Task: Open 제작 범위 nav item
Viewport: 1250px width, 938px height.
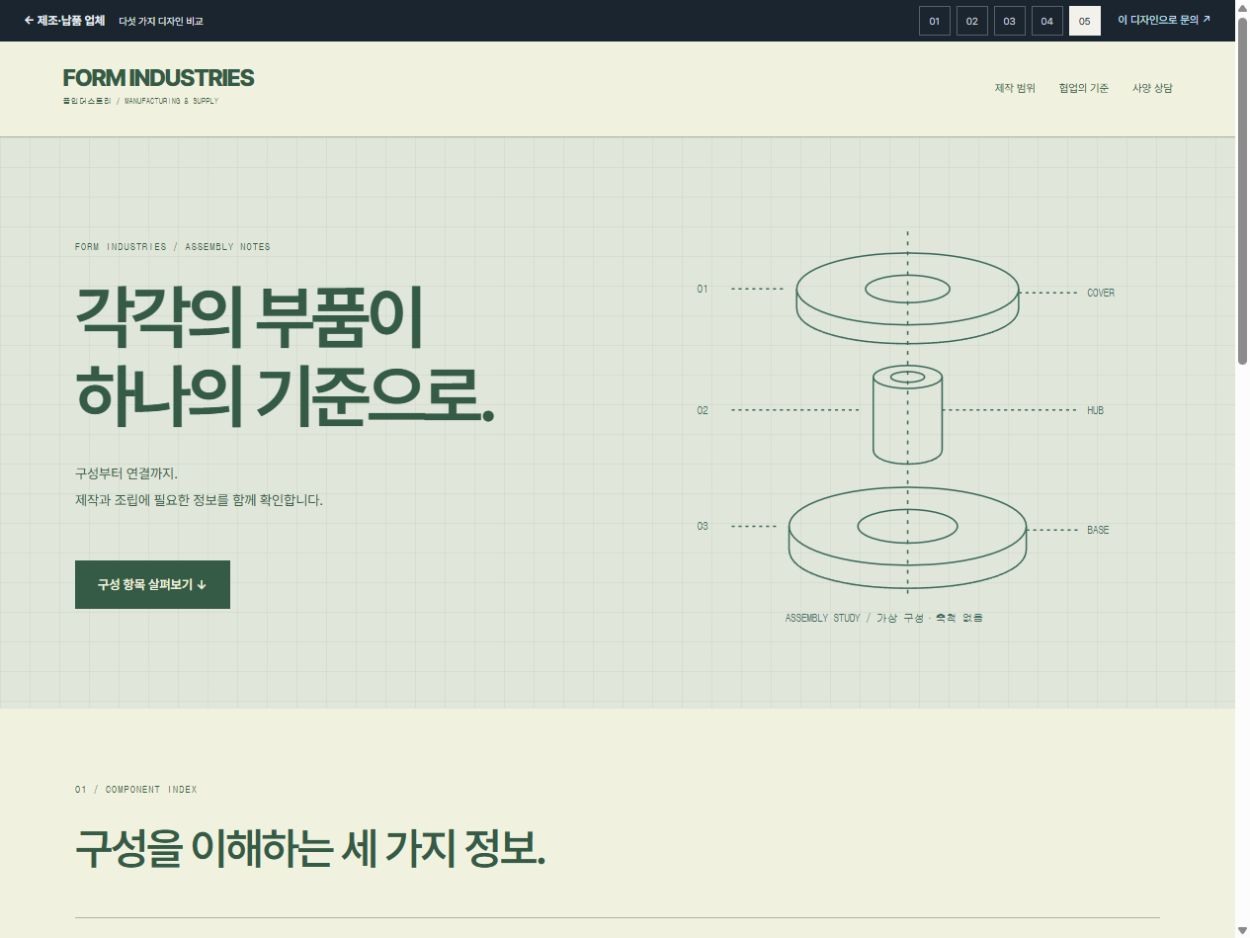Action: coord(1015,88)
